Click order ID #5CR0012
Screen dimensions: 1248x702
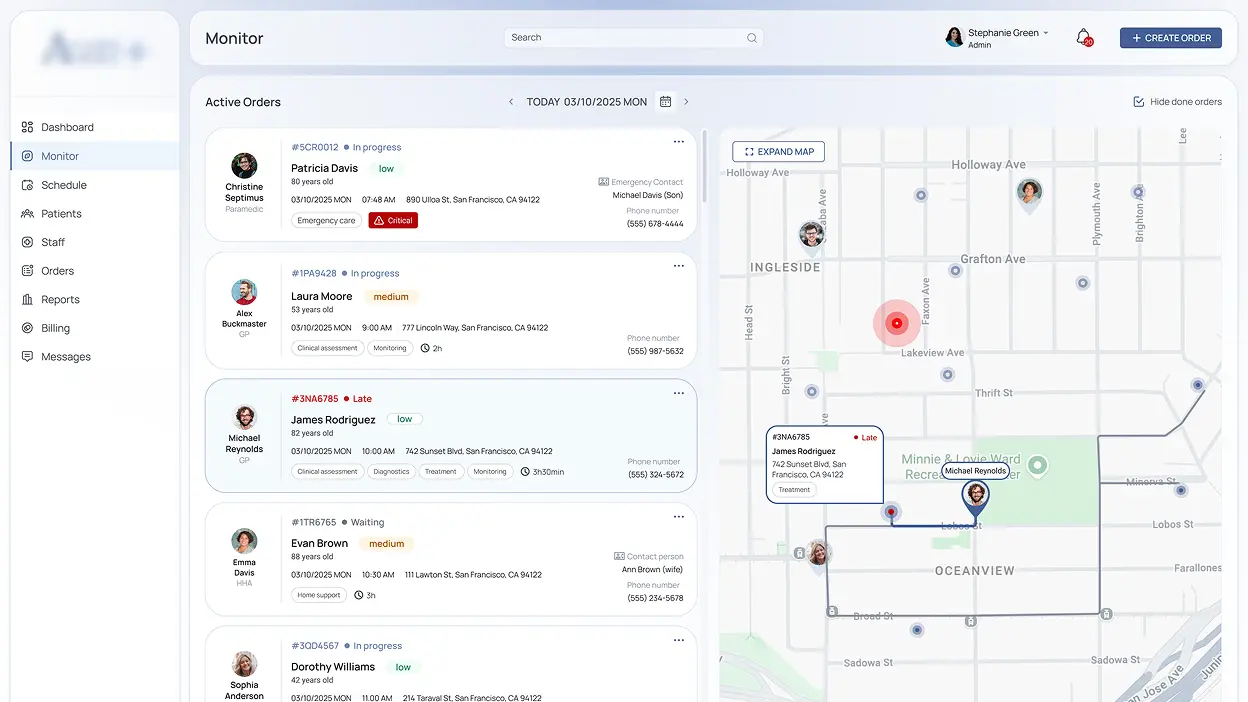[315, 147]
